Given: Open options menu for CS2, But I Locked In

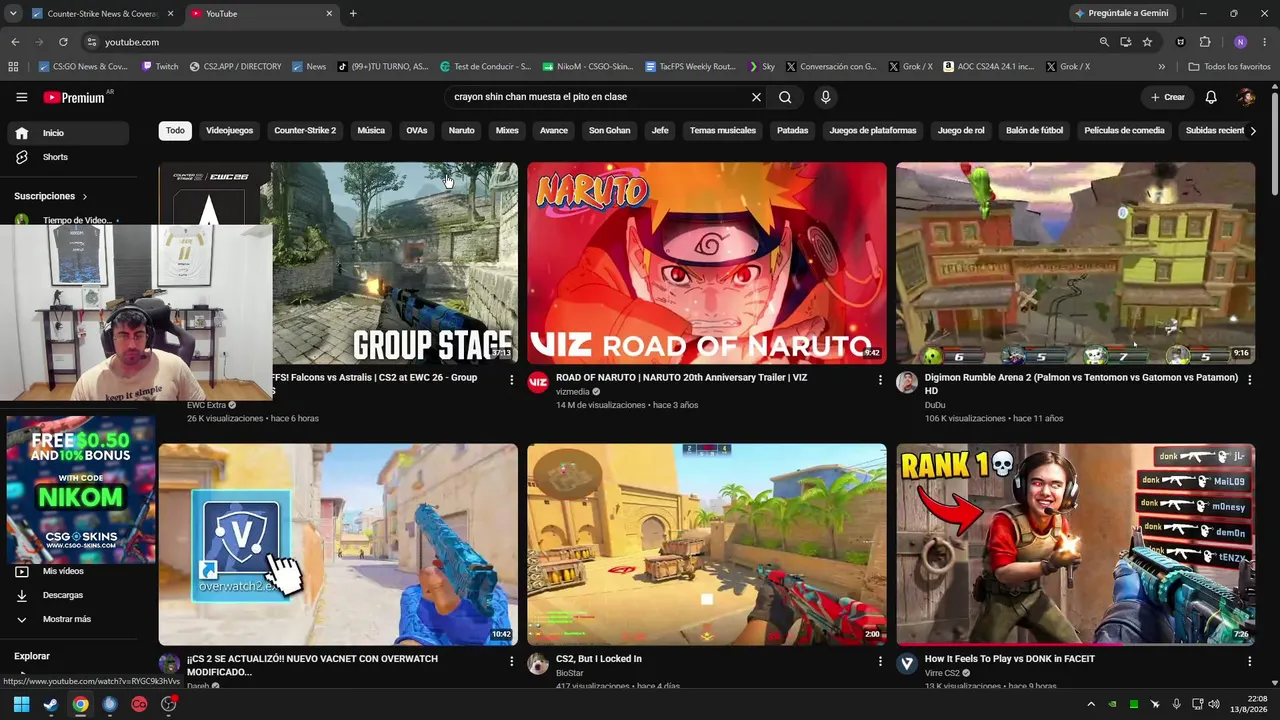Looking at the screenshot, I should (x=880, y=661).
